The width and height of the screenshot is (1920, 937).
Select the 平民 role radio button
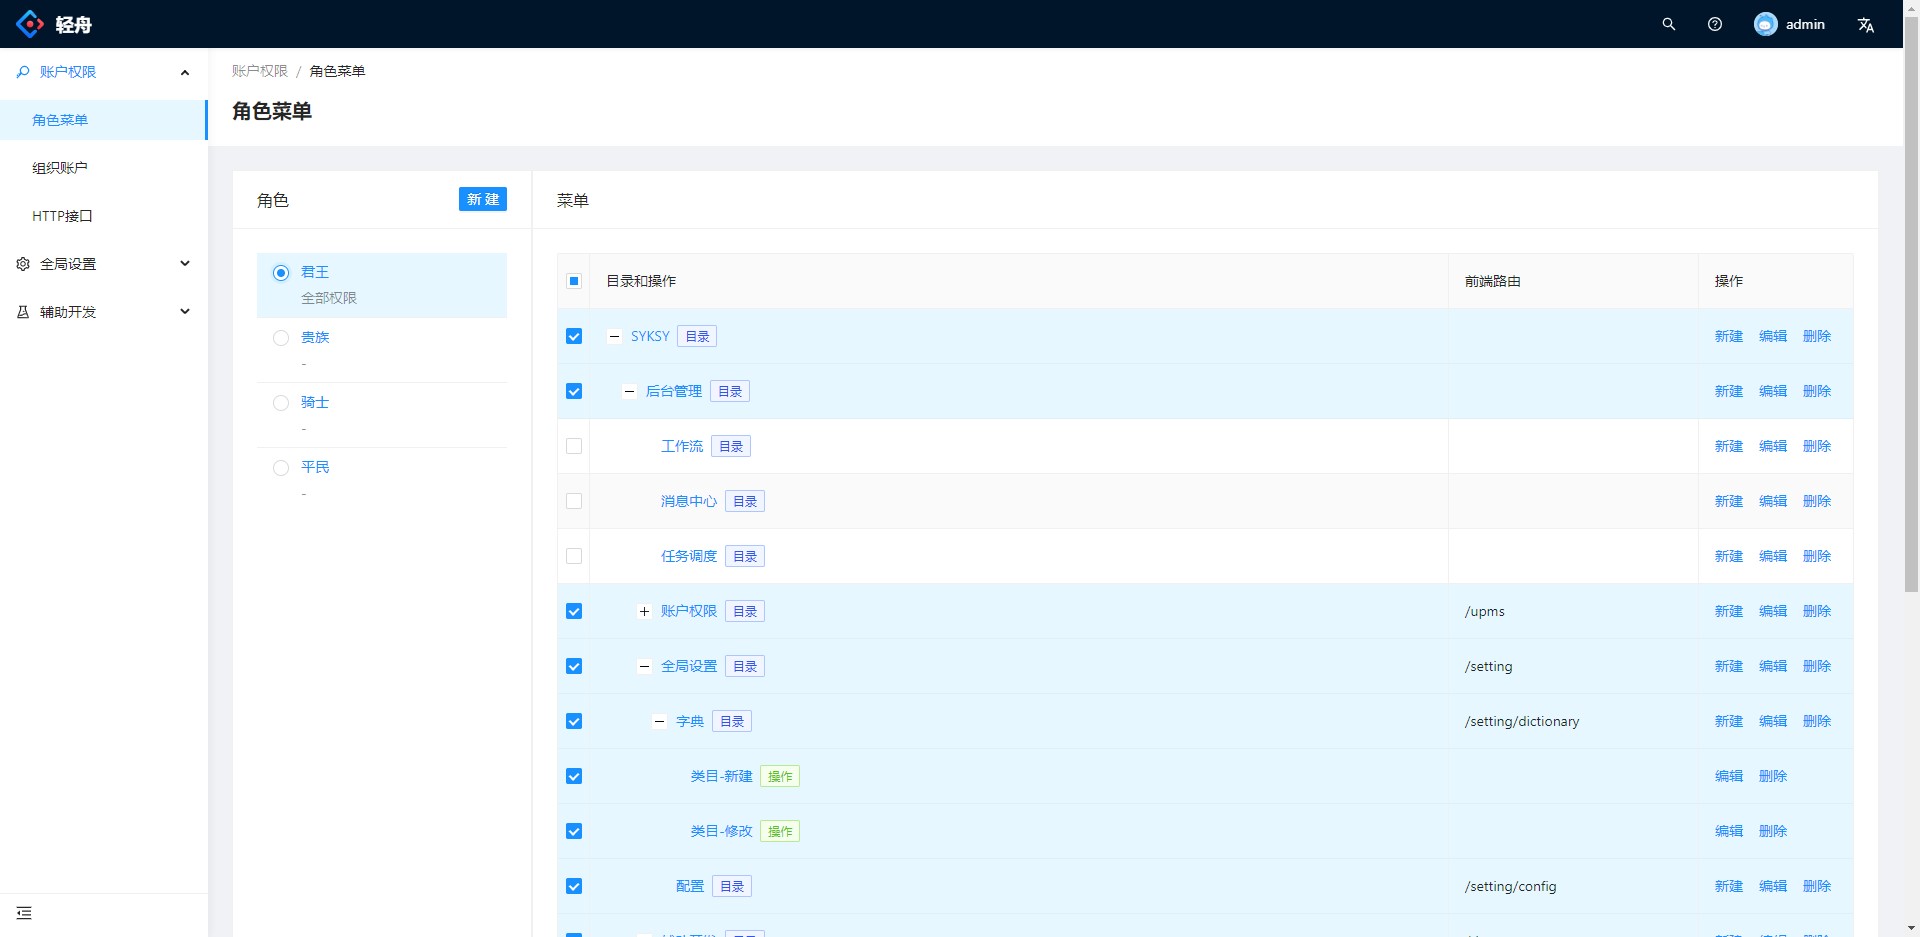pos(281,468)
